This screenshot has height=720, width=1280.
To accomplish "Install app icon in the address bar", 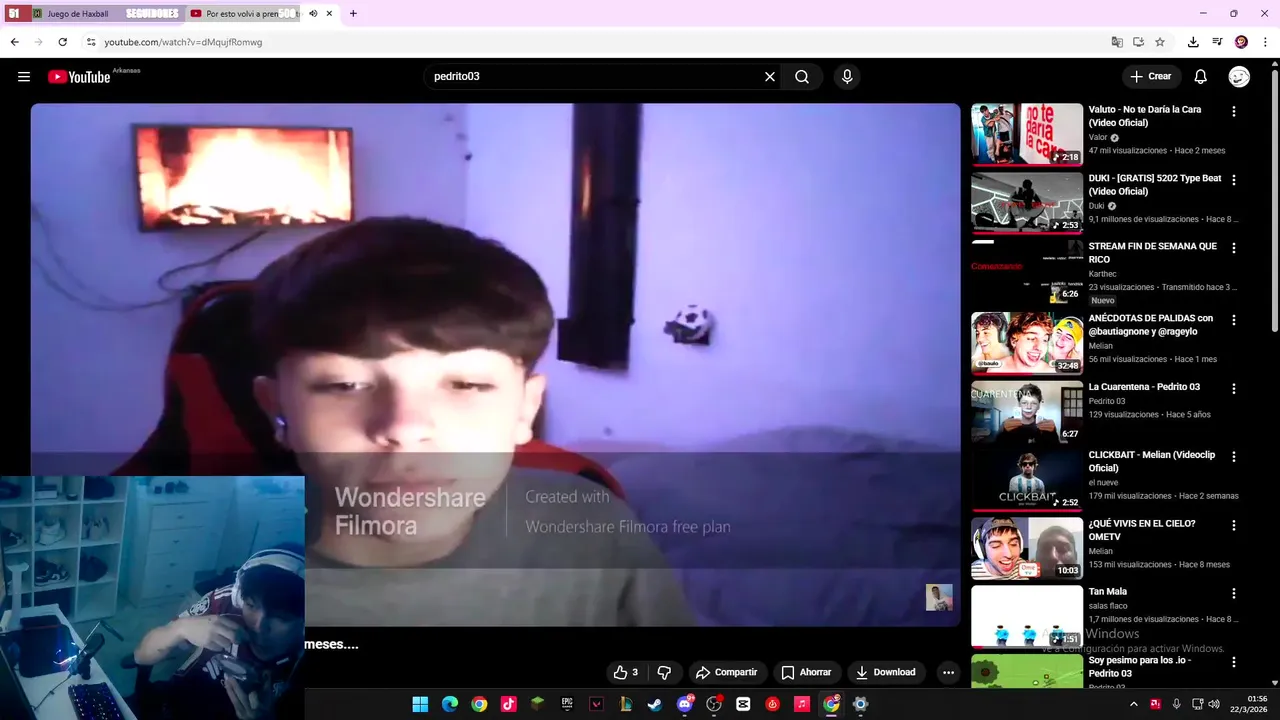I will click(1138, 42).
